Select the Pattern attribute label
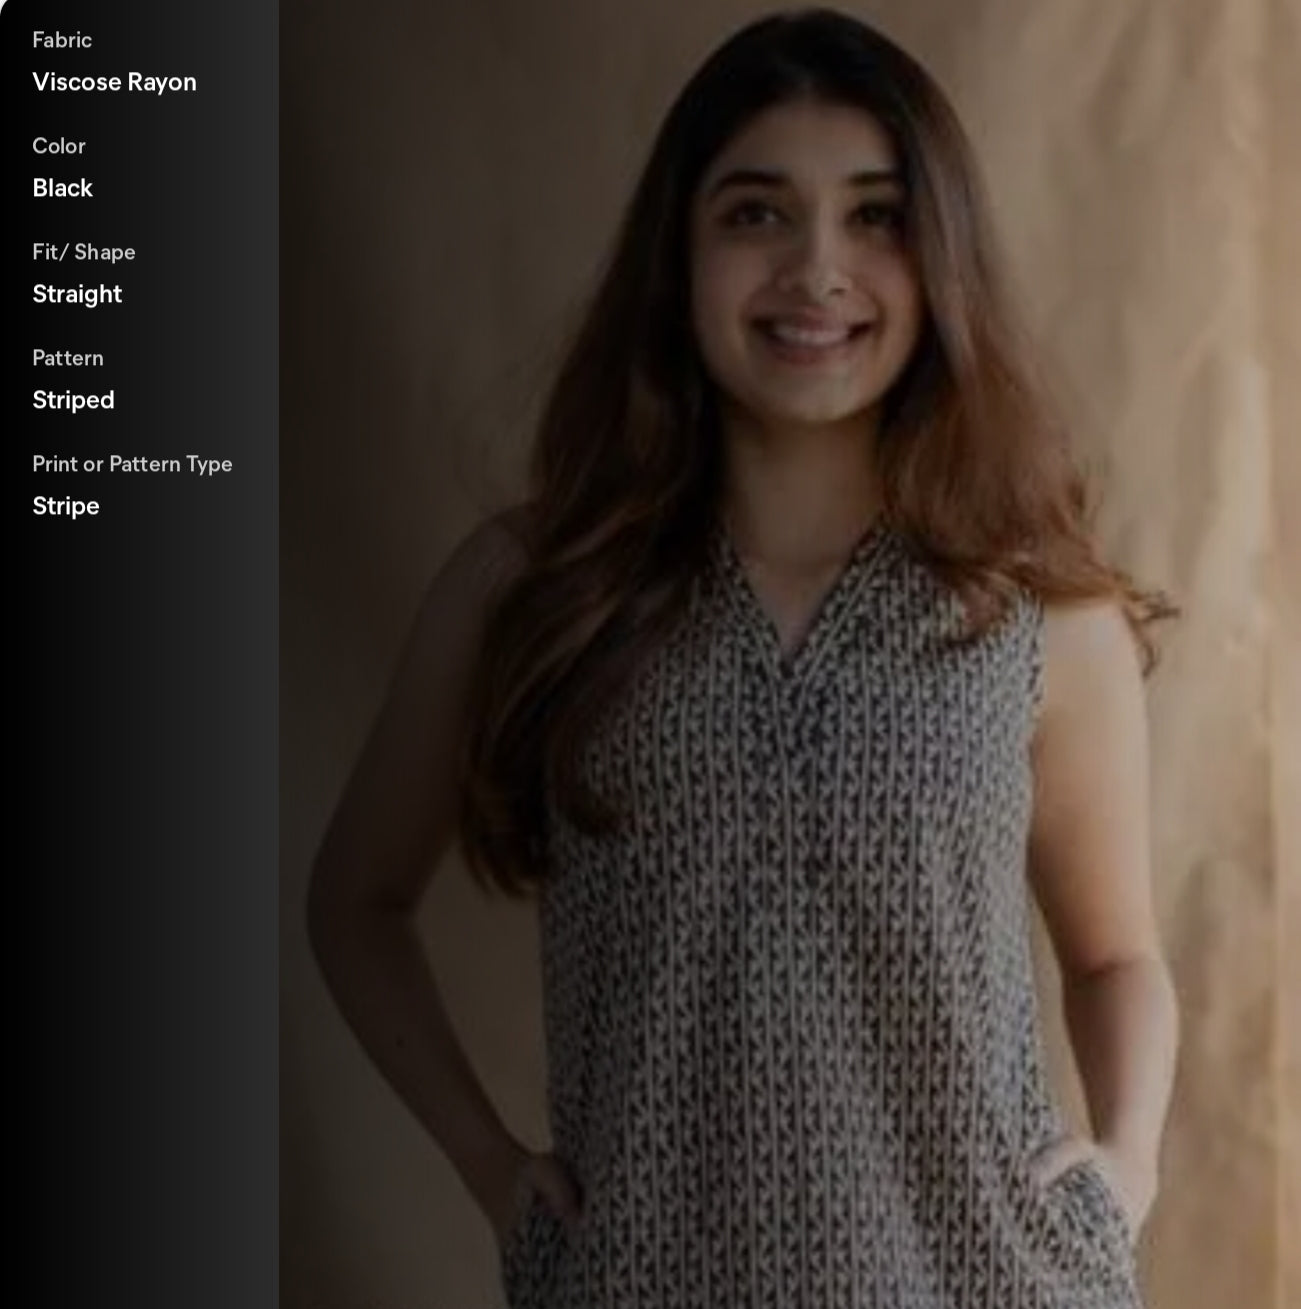Screen dimensions: 1301x1309 pos(68,358)
